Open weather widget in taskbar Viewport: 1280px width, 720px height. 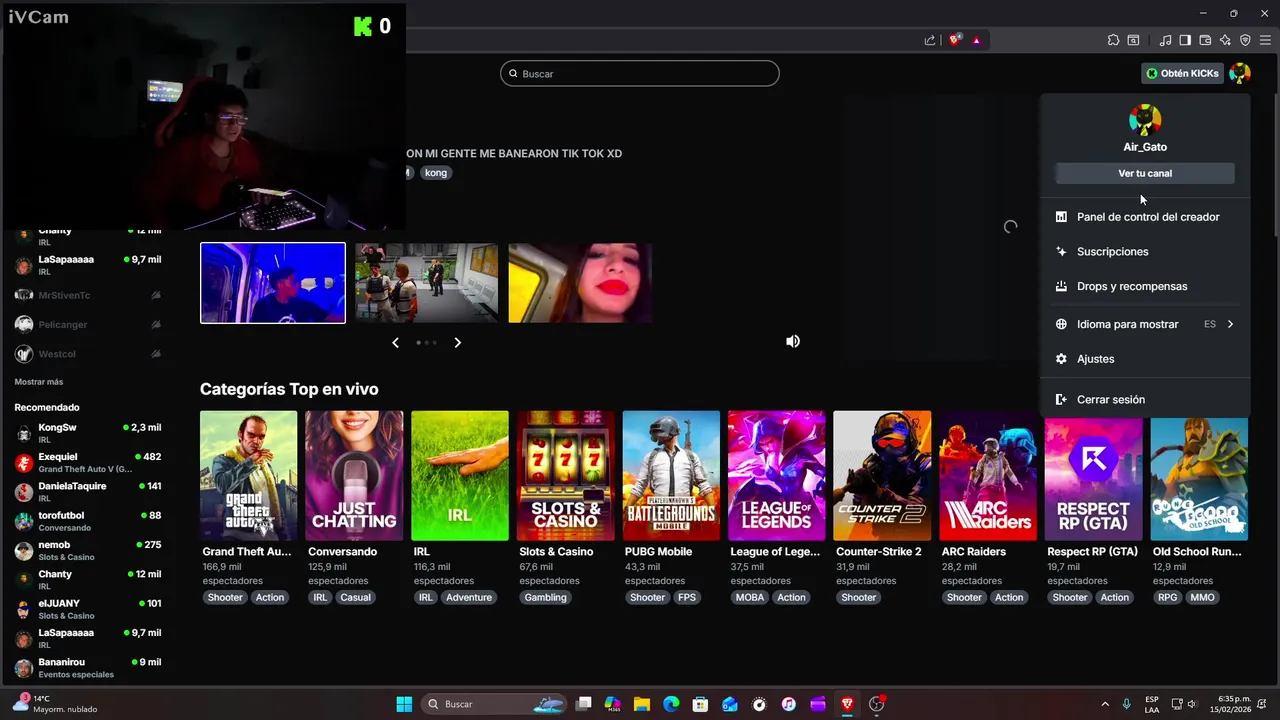pyautogui.click(x=55, y=704)
